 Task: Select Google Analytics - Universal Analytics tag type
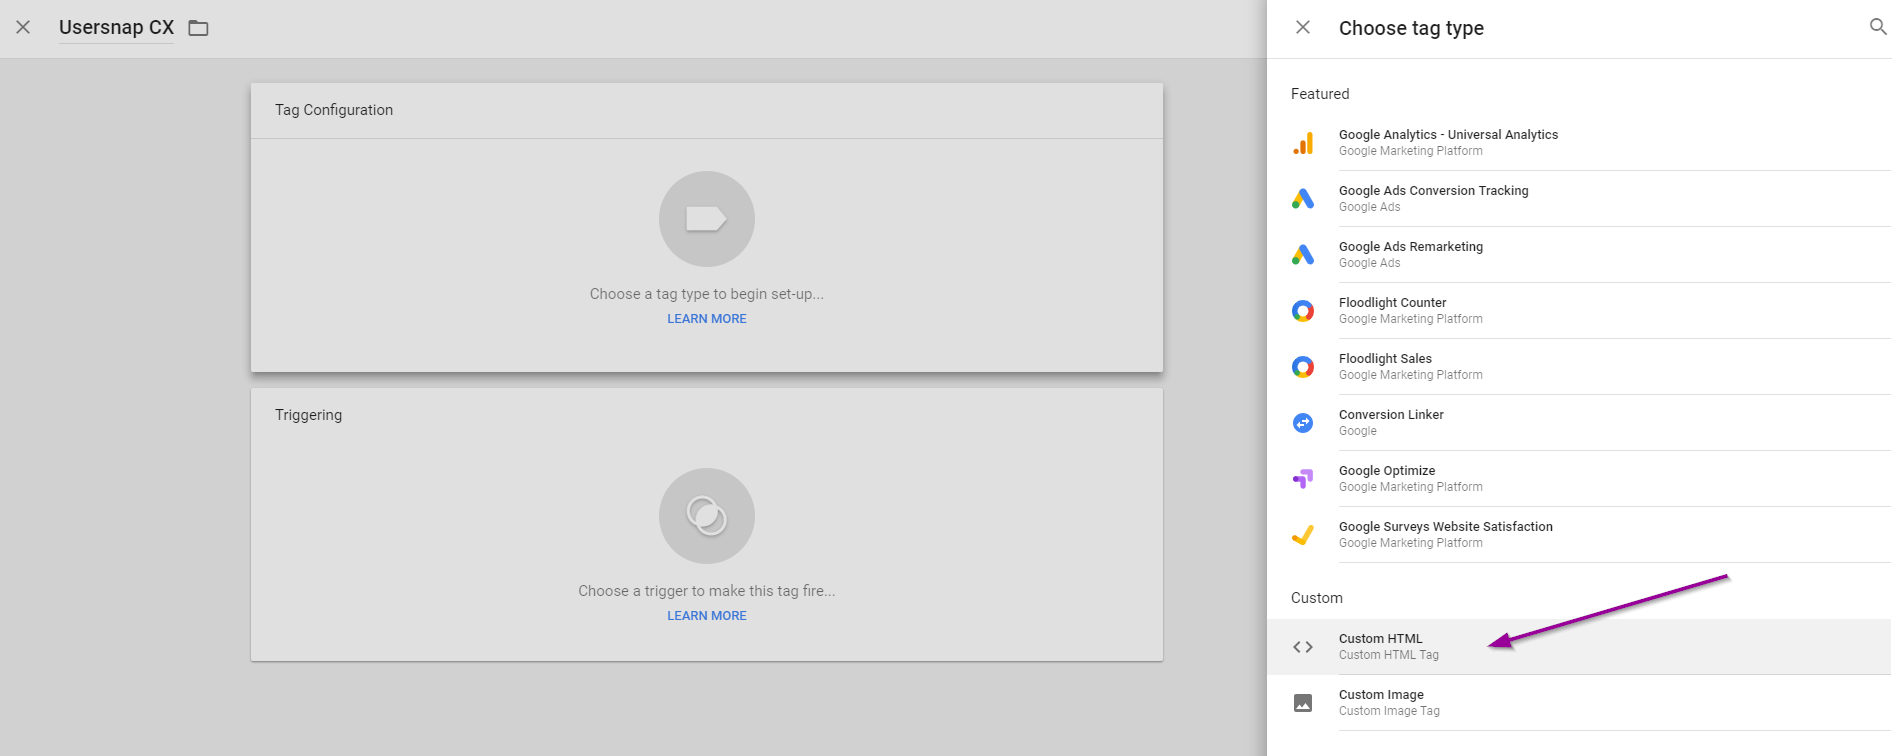coord(1579,143)
